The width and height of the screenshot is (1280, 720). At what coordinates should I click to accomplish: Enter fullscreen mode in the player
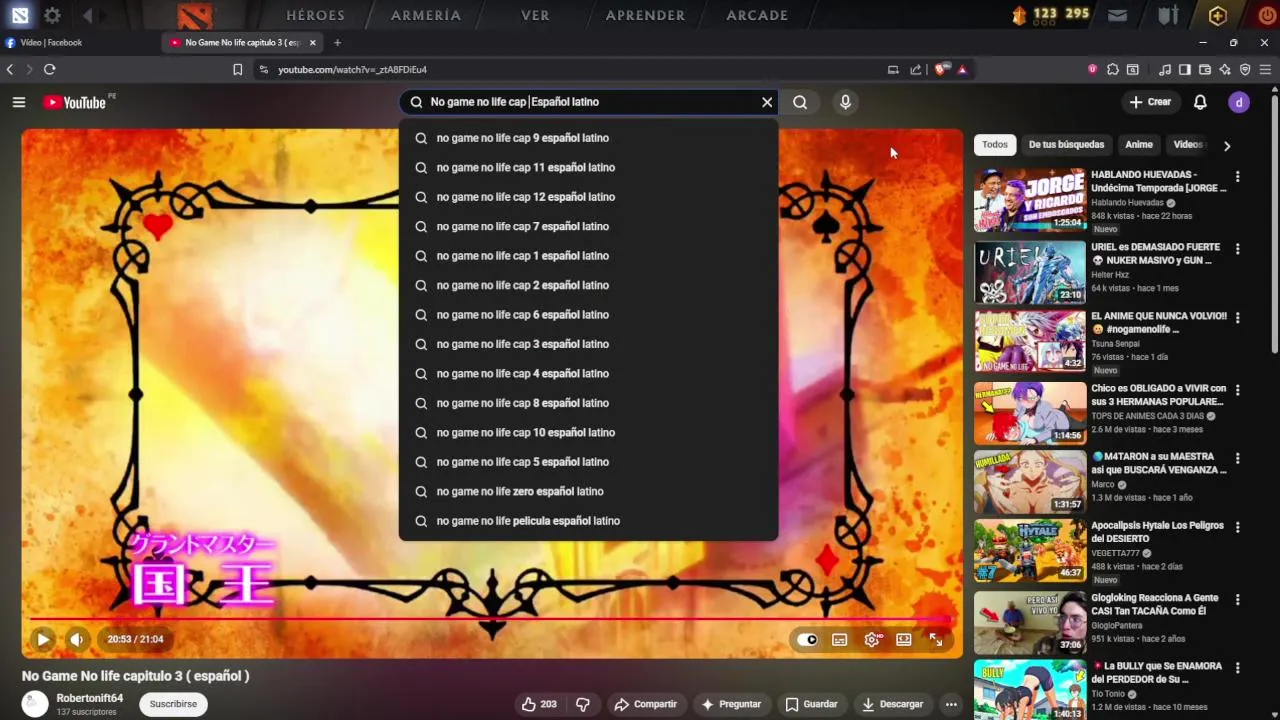[936, 640]
